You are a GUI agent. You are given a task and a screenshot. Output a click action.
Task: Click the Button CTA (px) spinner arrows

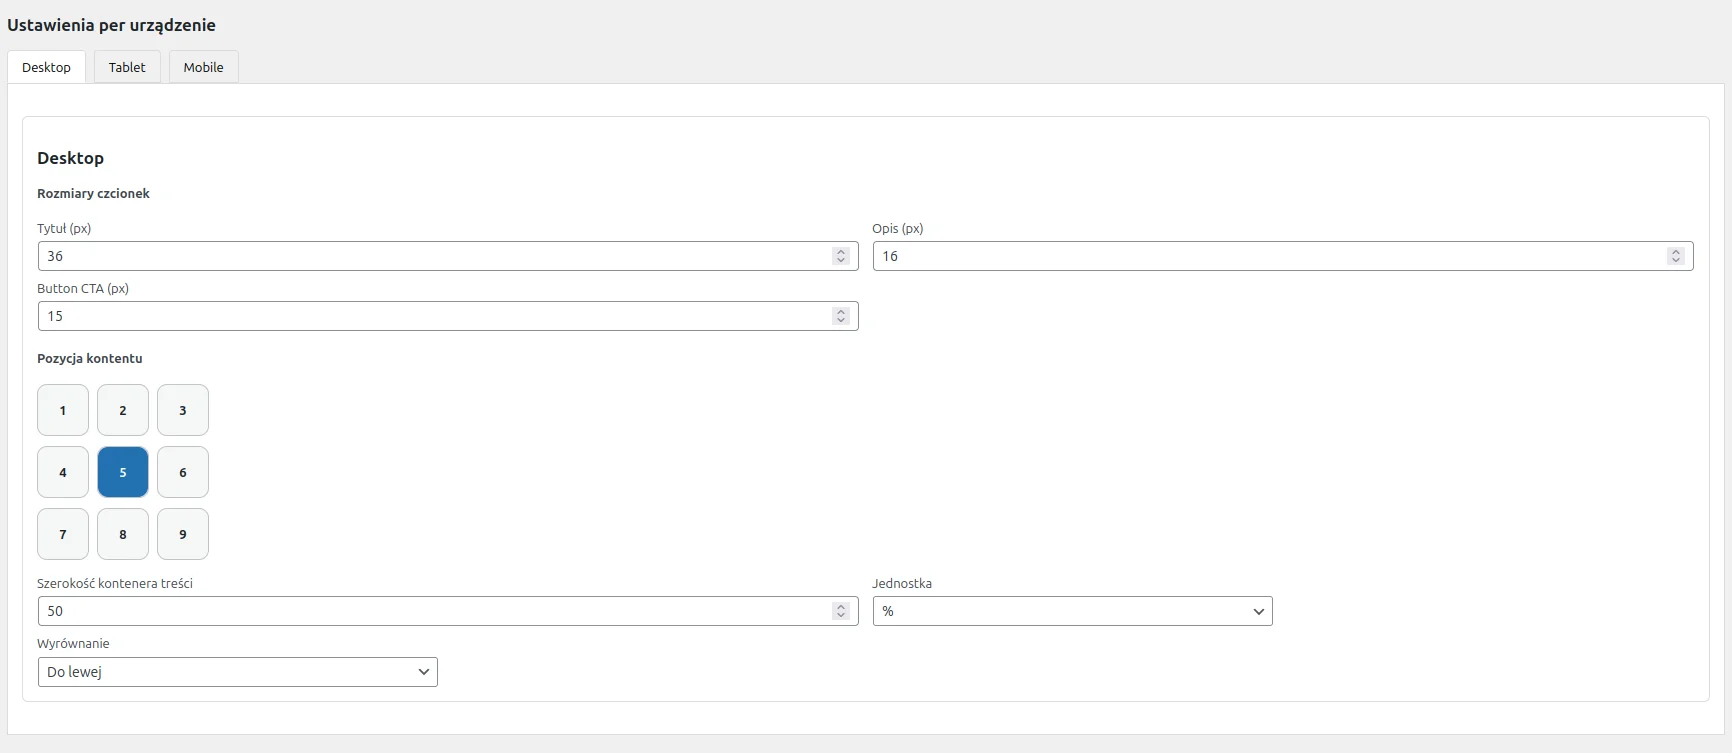(841, 316)
